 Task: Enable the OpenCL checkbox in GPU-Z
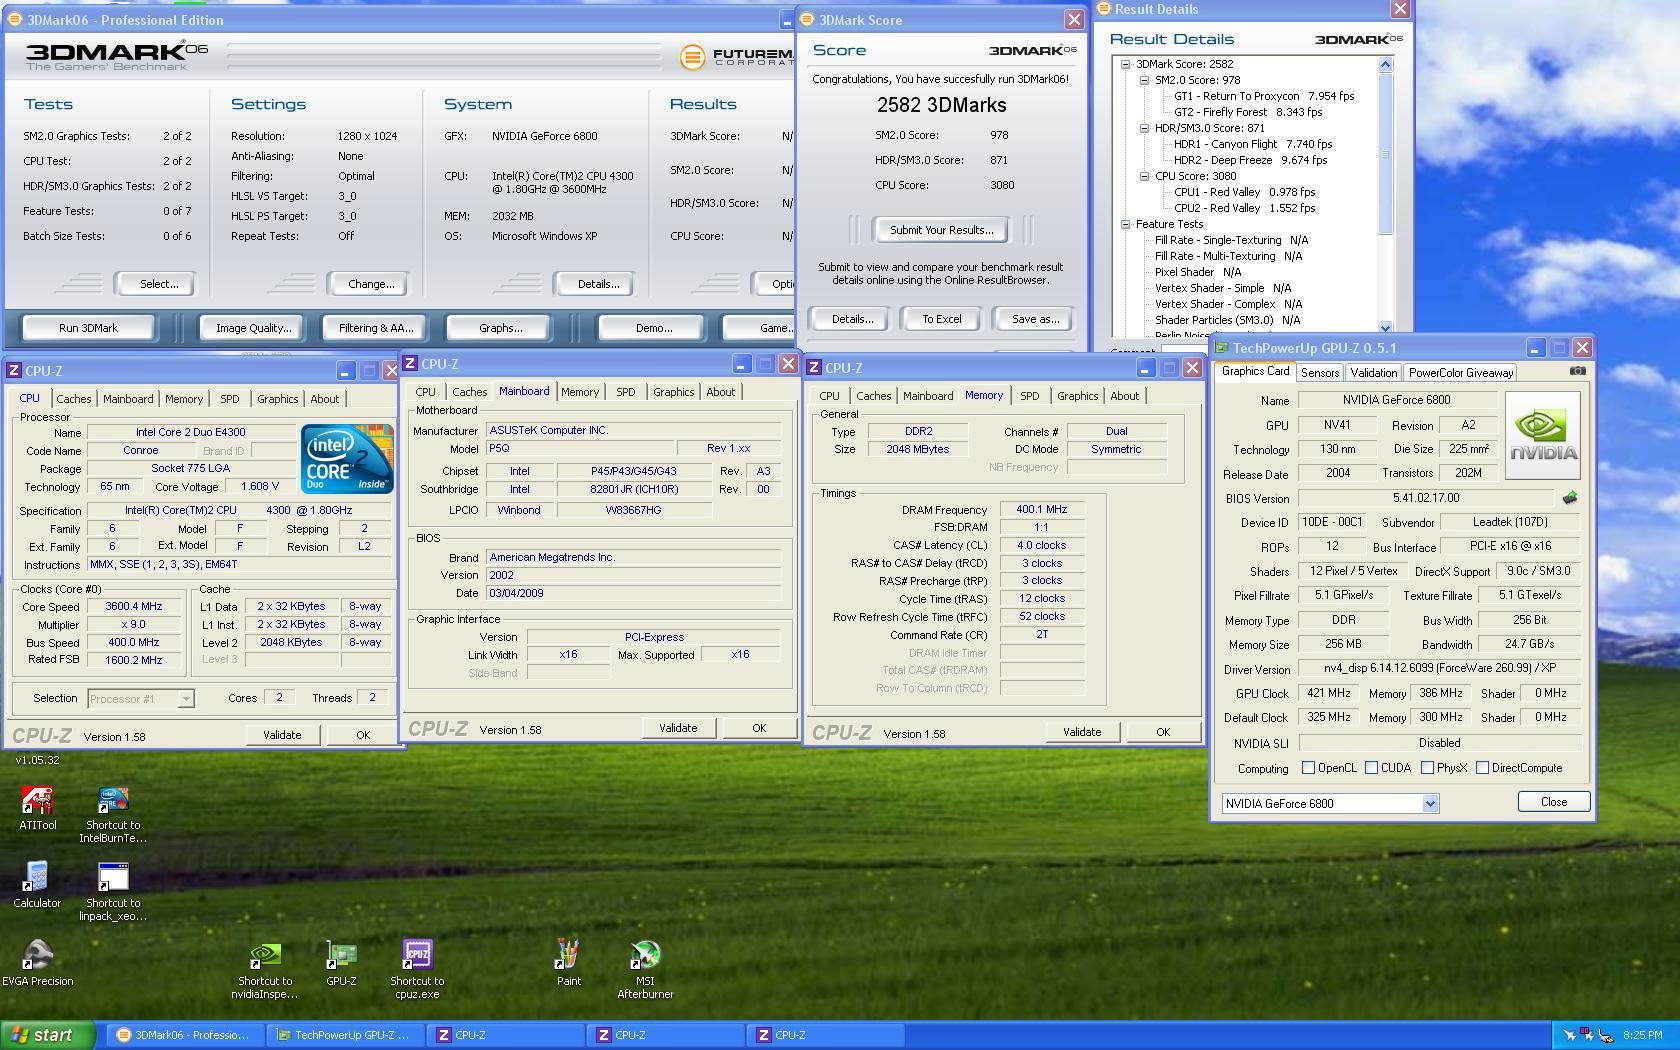click(x=1308, y=768)
